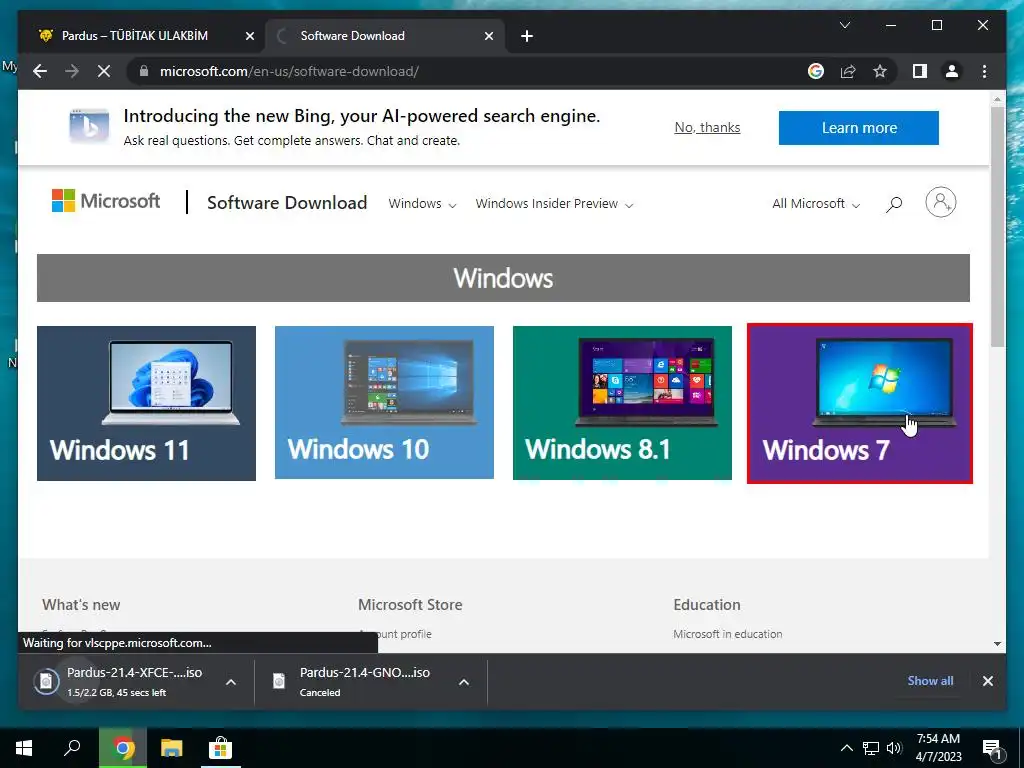Bookmark this page with the star icon
1024x768 pixels.
pos(880,71)
